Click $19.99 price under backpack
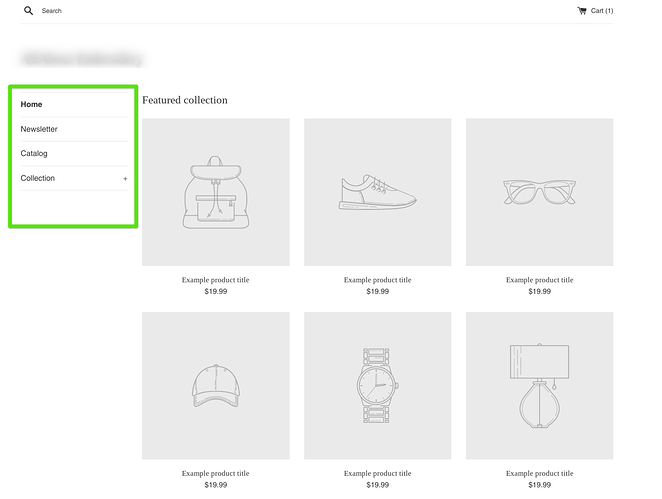This screenshot has width=662, height=499. point(216,291)
